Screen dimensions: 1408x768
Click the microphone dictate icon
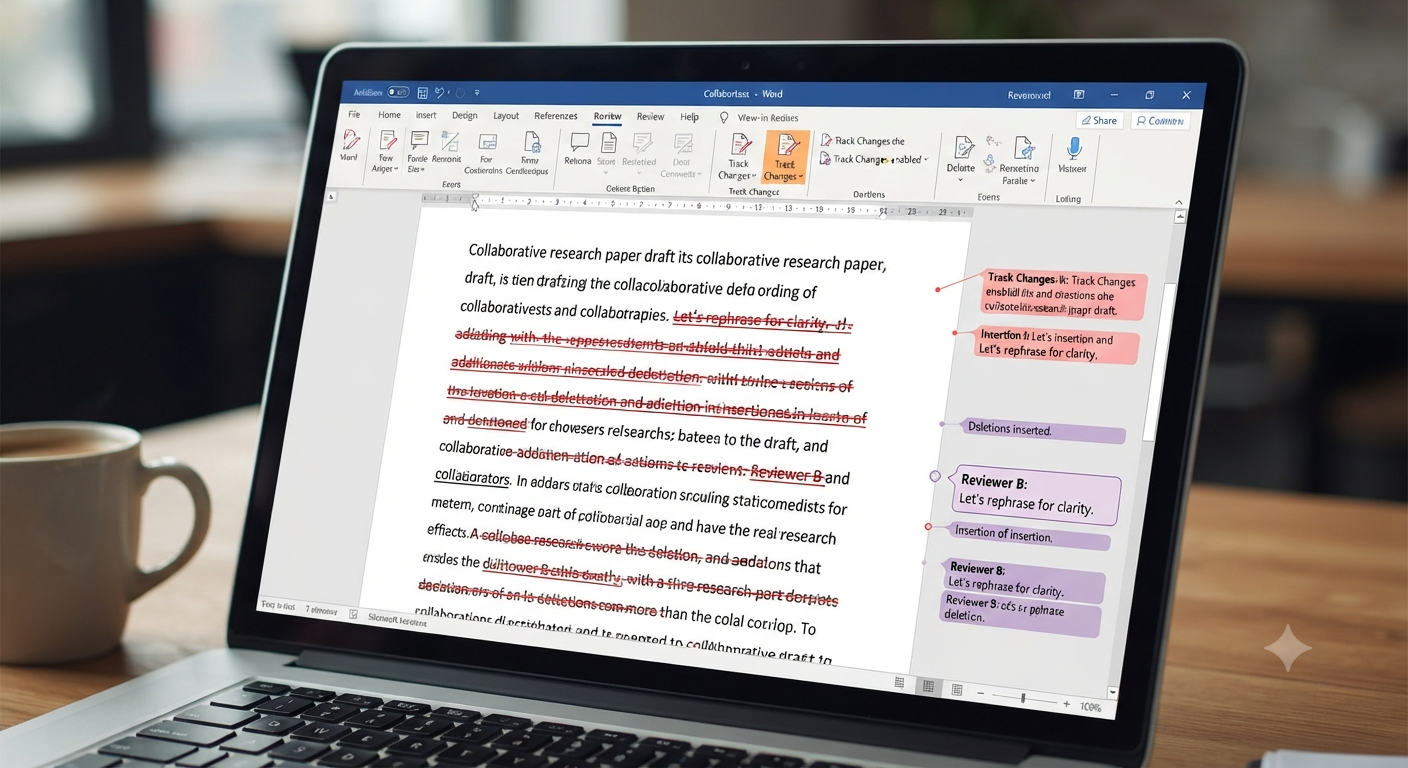[x=1074, y=150]
